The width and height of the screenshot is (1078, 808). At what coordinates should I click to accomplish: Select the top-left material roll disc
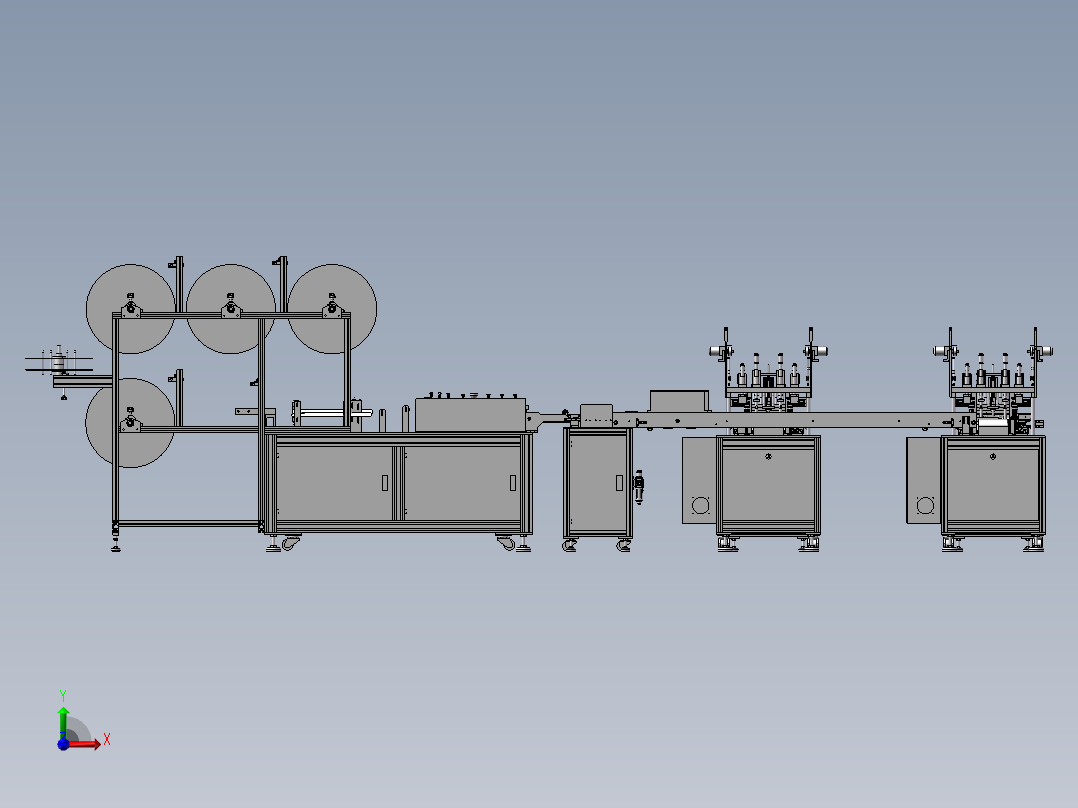point(131,309)
